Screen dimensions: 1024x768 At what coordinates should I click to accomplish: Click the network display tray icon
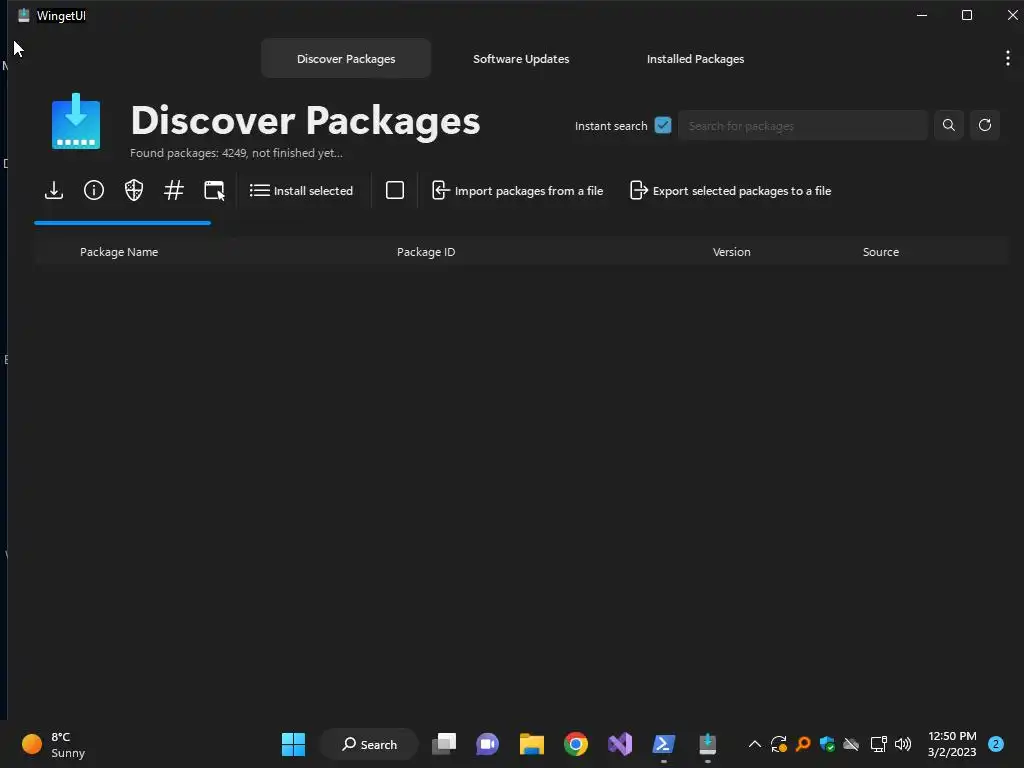click(x=878, y=744)
